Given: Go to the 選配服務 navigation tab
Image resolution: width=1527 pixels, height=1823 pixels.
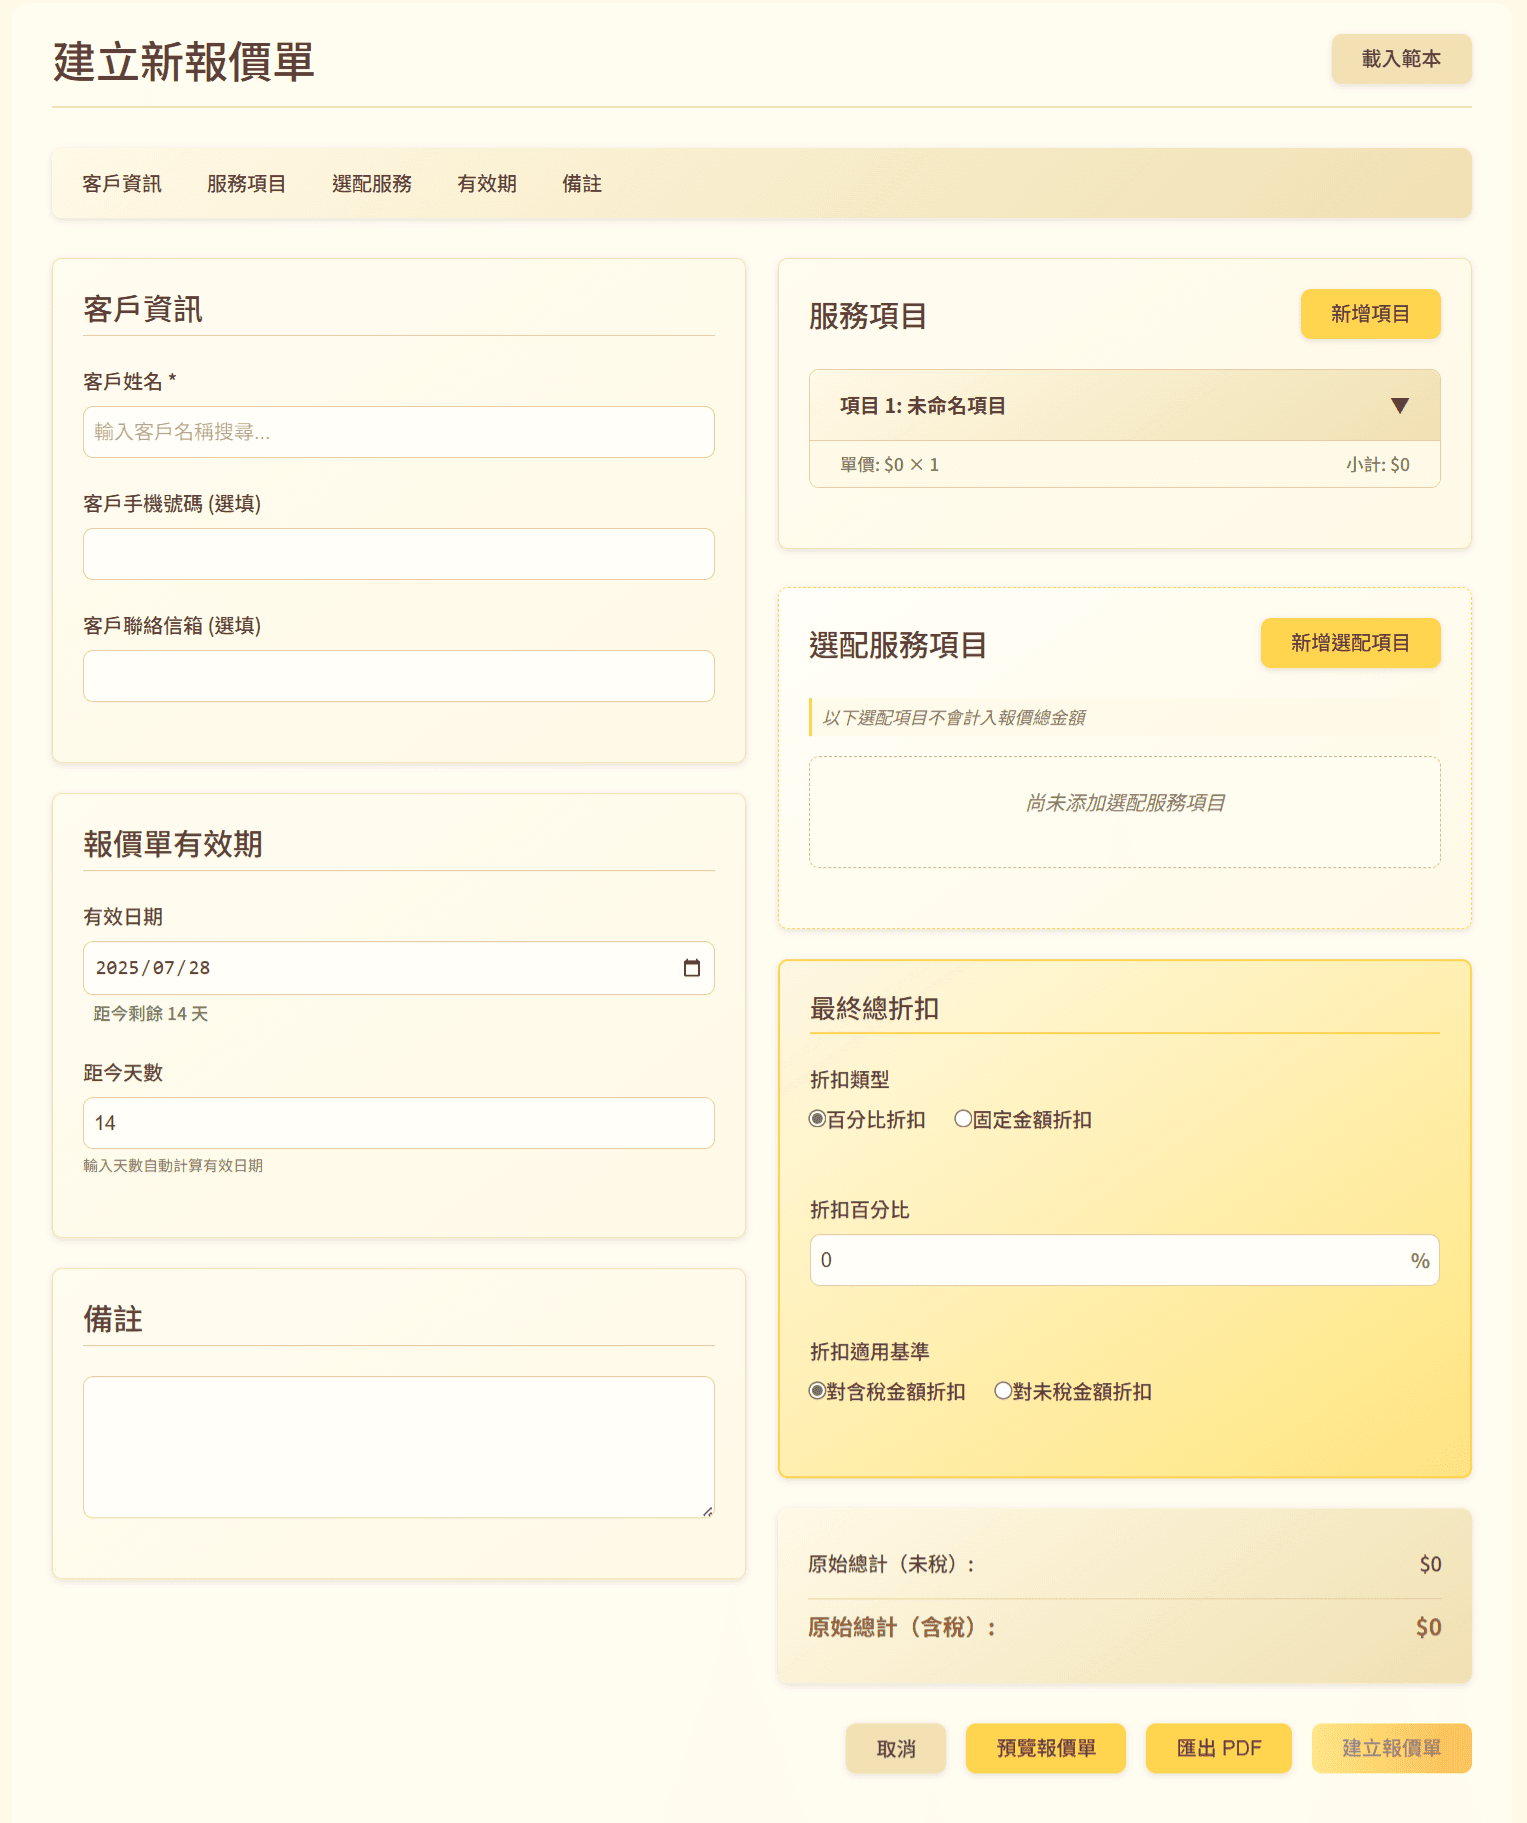Looking at the screenshot, I should (x=372, y=184).
